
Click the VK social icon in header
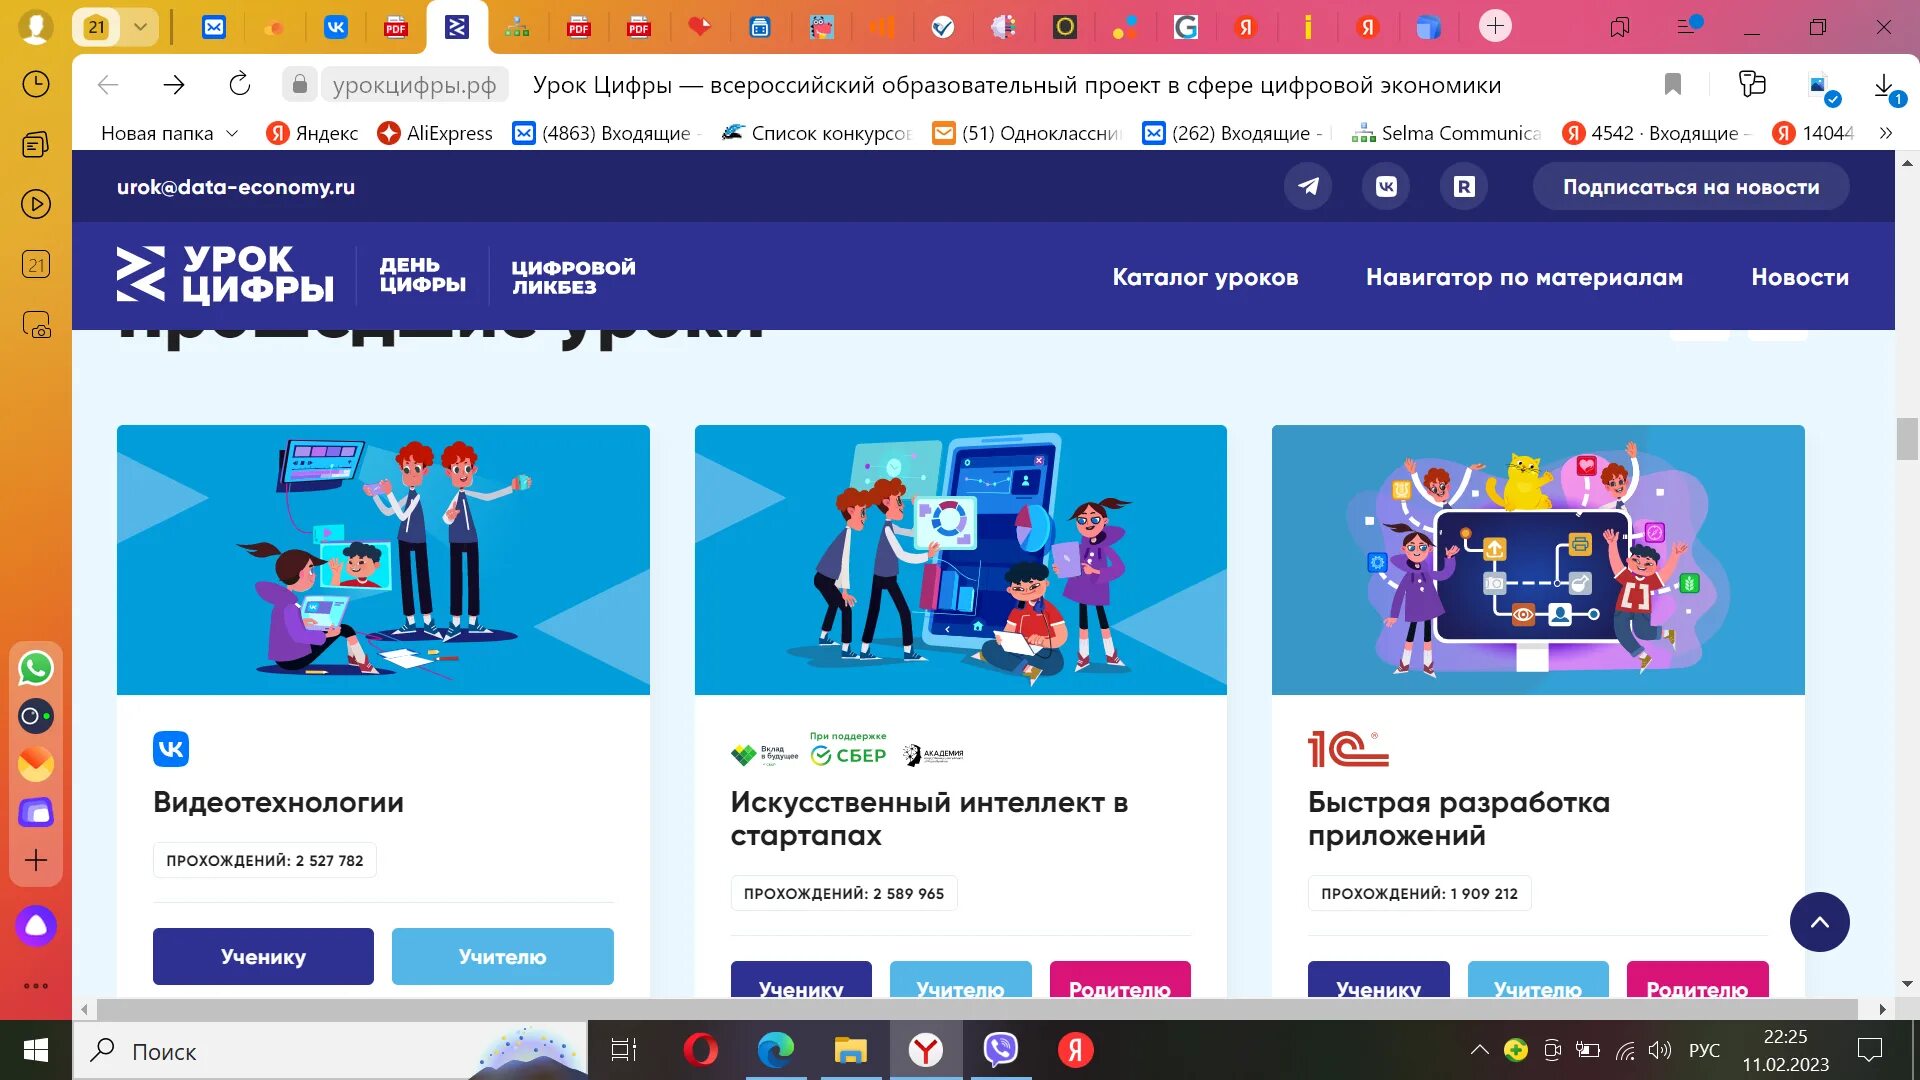[x=1386, y=187]
